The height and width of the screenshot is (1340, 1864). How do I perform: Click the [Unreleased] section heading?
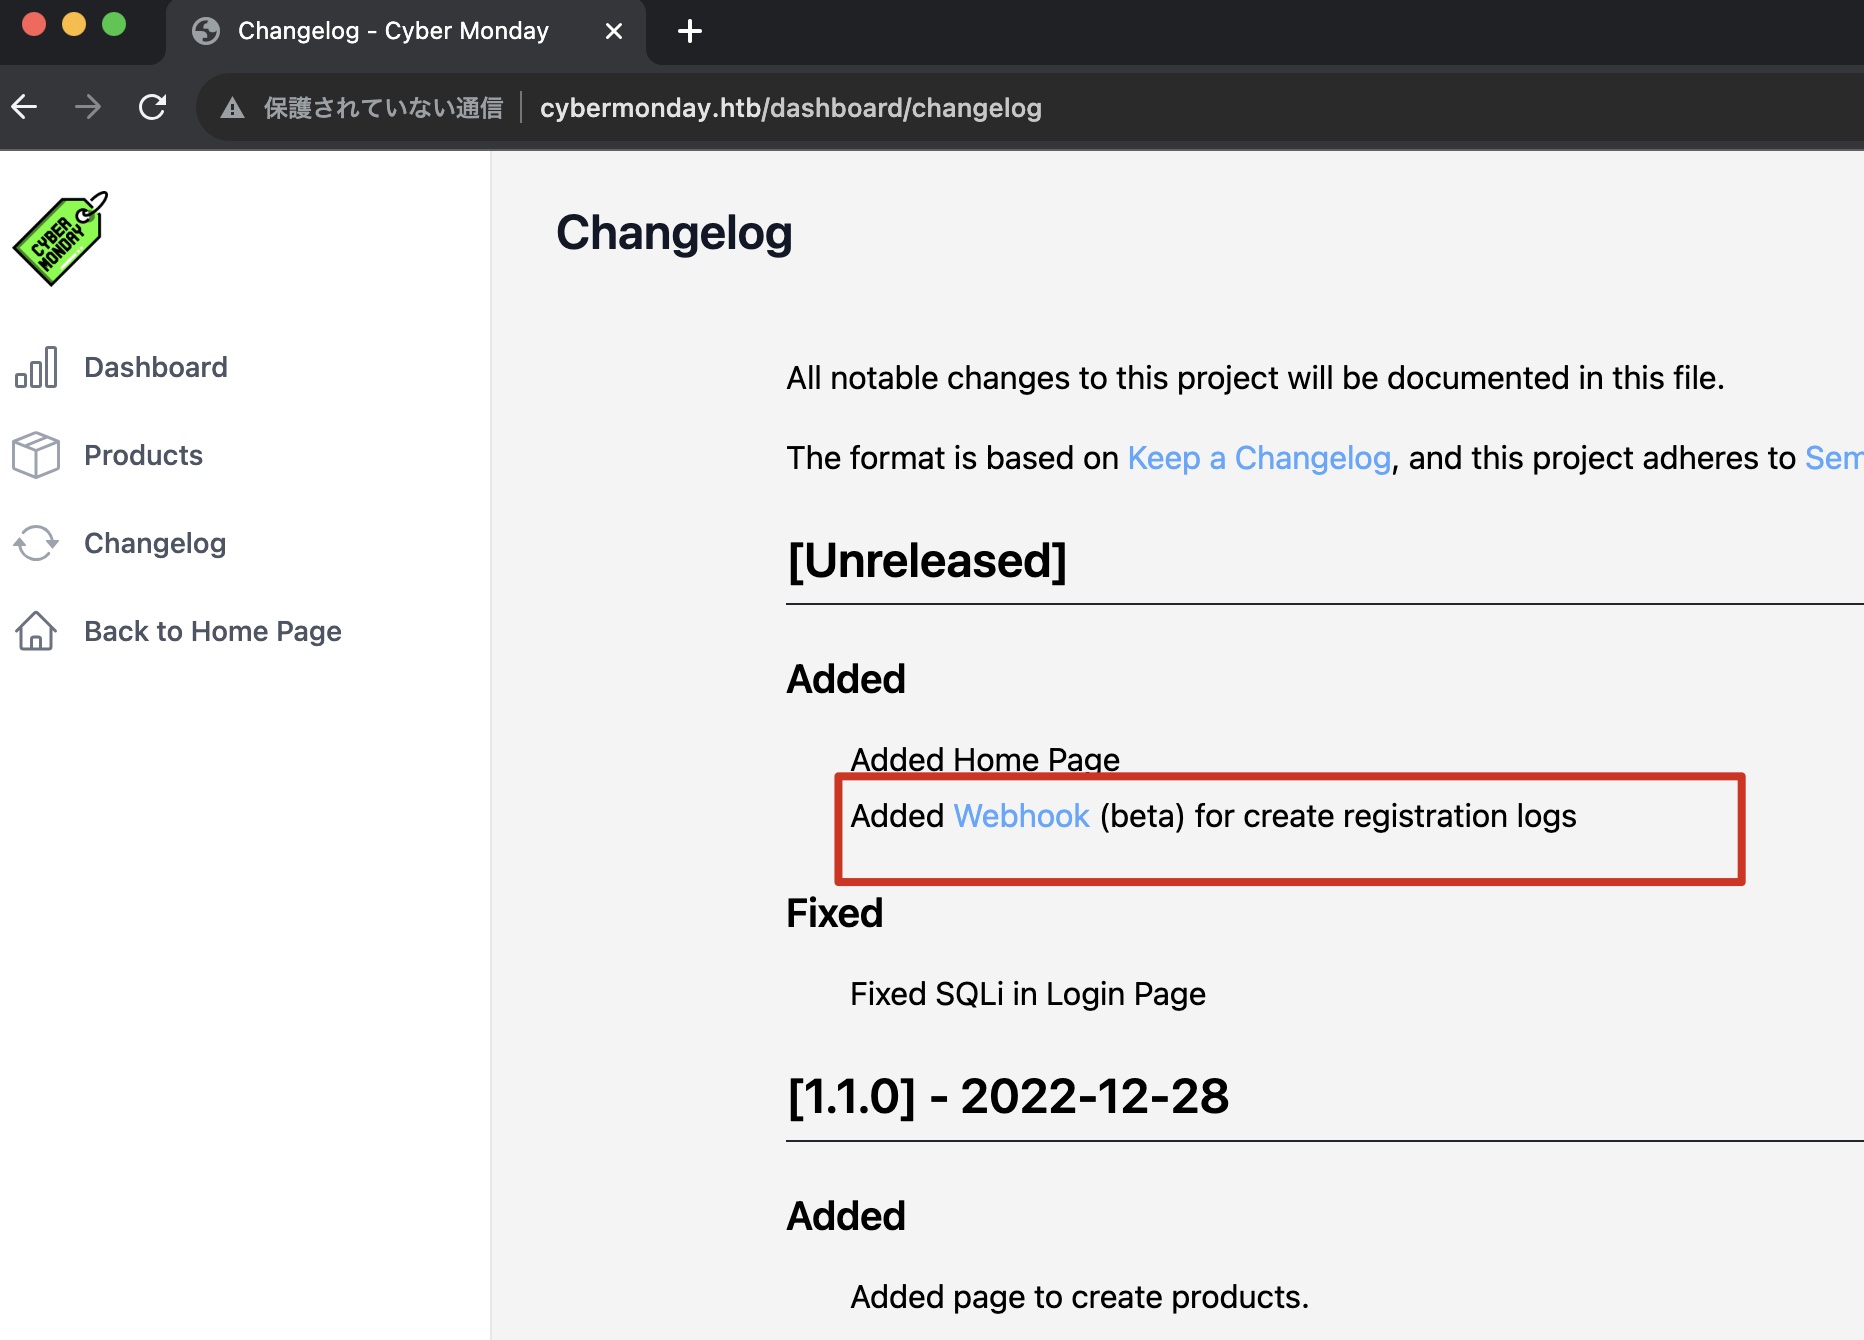[x=927, y=561]
